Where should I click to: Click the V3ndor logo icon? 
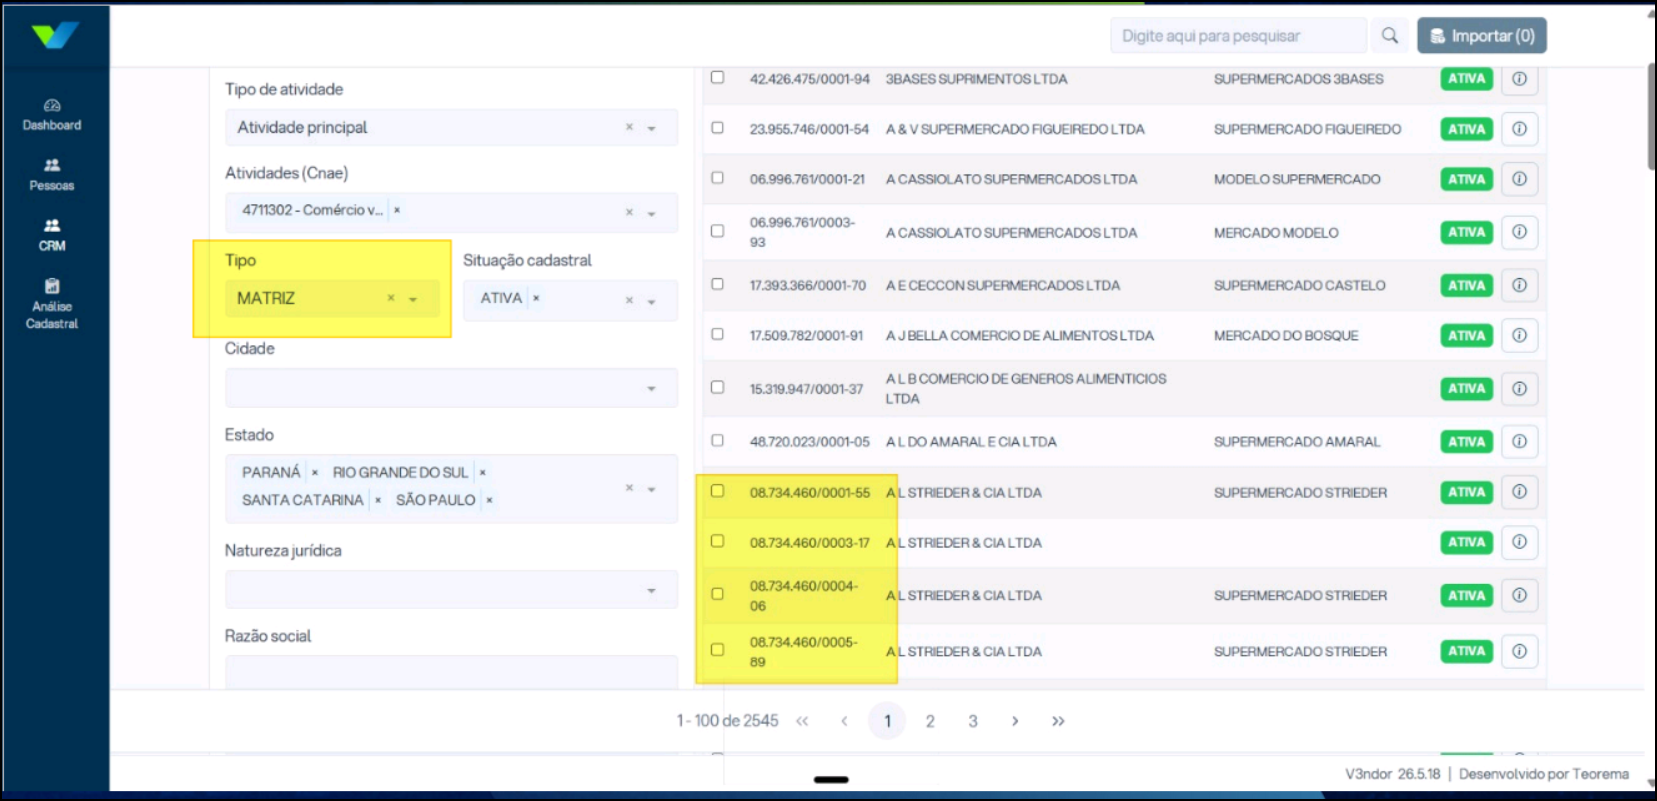[55, 35]
